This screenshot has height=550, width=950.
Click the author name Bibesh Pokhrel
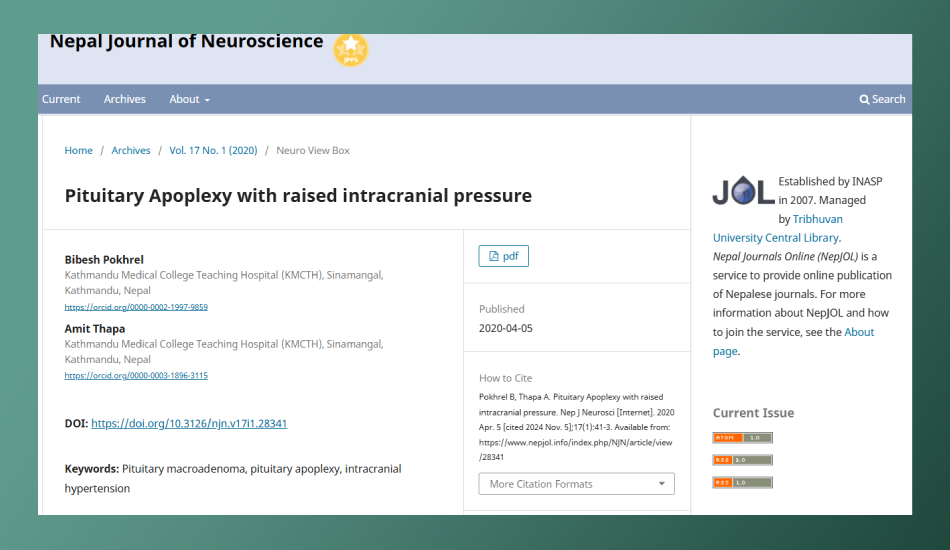click(x=104, y=259)
